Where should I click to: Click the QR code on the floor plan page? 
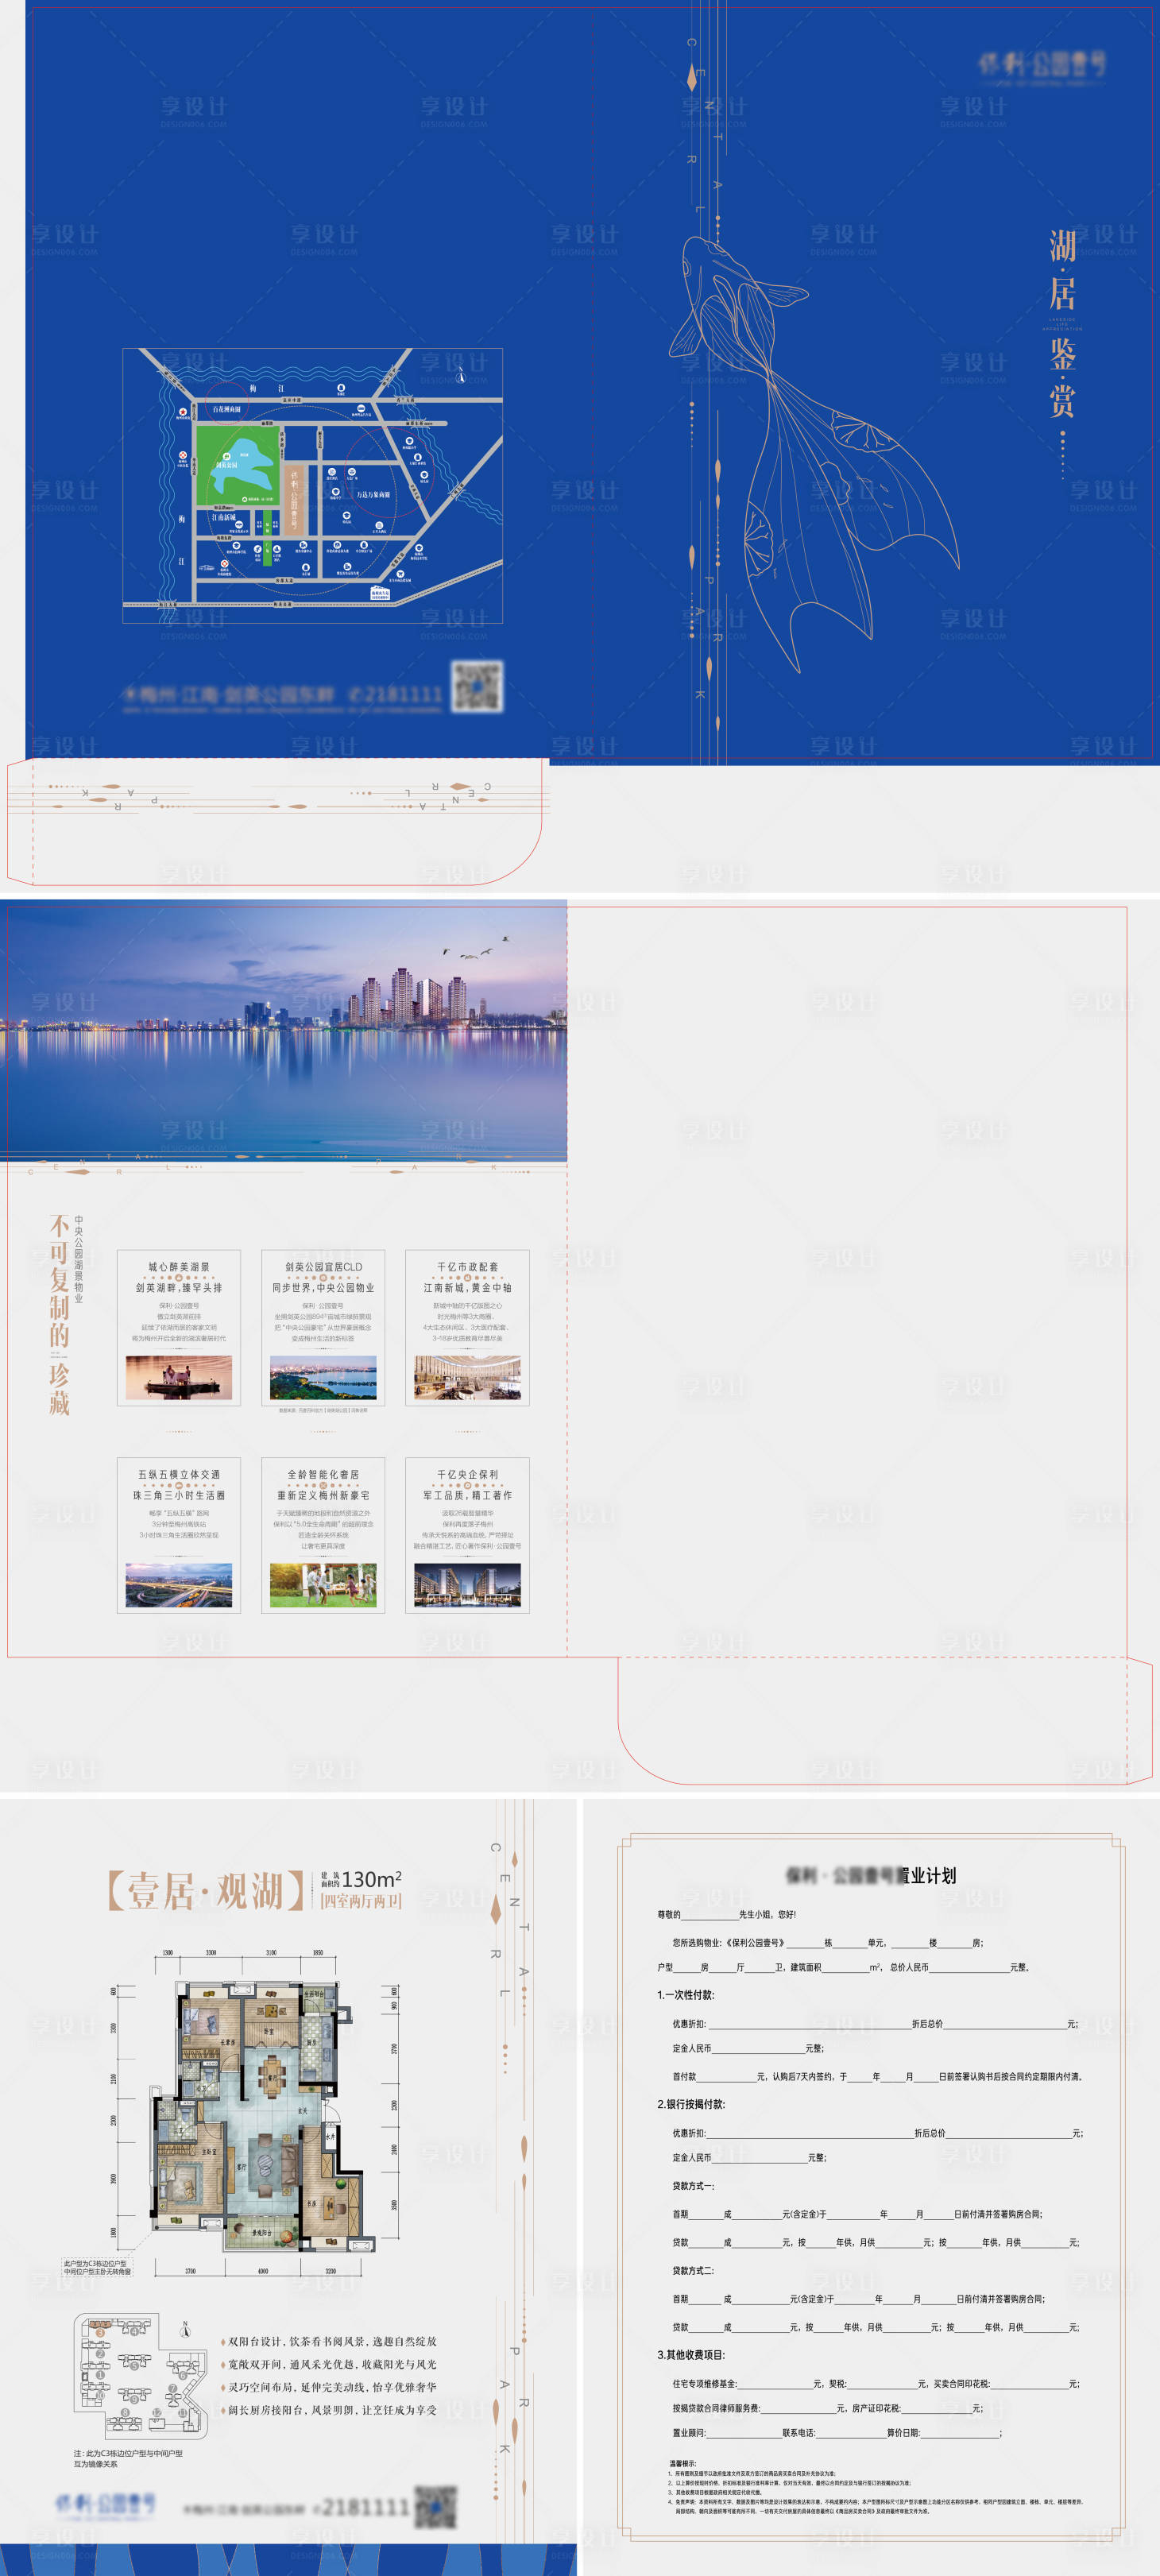[436, 2506]
